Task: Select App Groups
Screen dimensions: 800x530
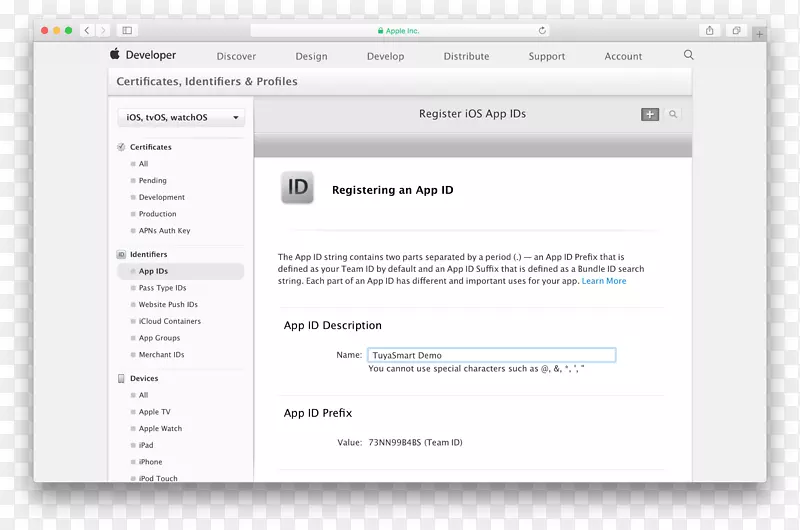Action: coord(159,338)
